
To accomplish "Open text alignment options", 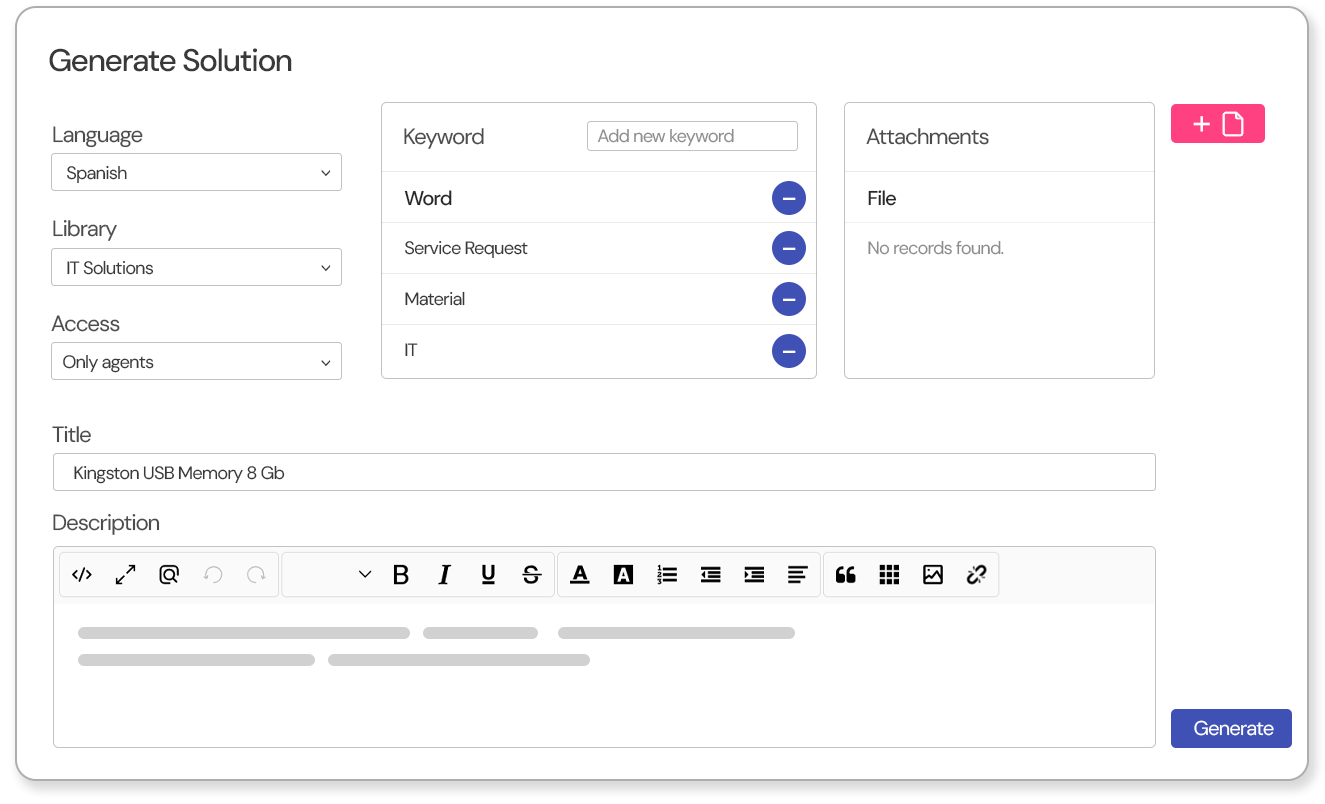I will point(797,575).
